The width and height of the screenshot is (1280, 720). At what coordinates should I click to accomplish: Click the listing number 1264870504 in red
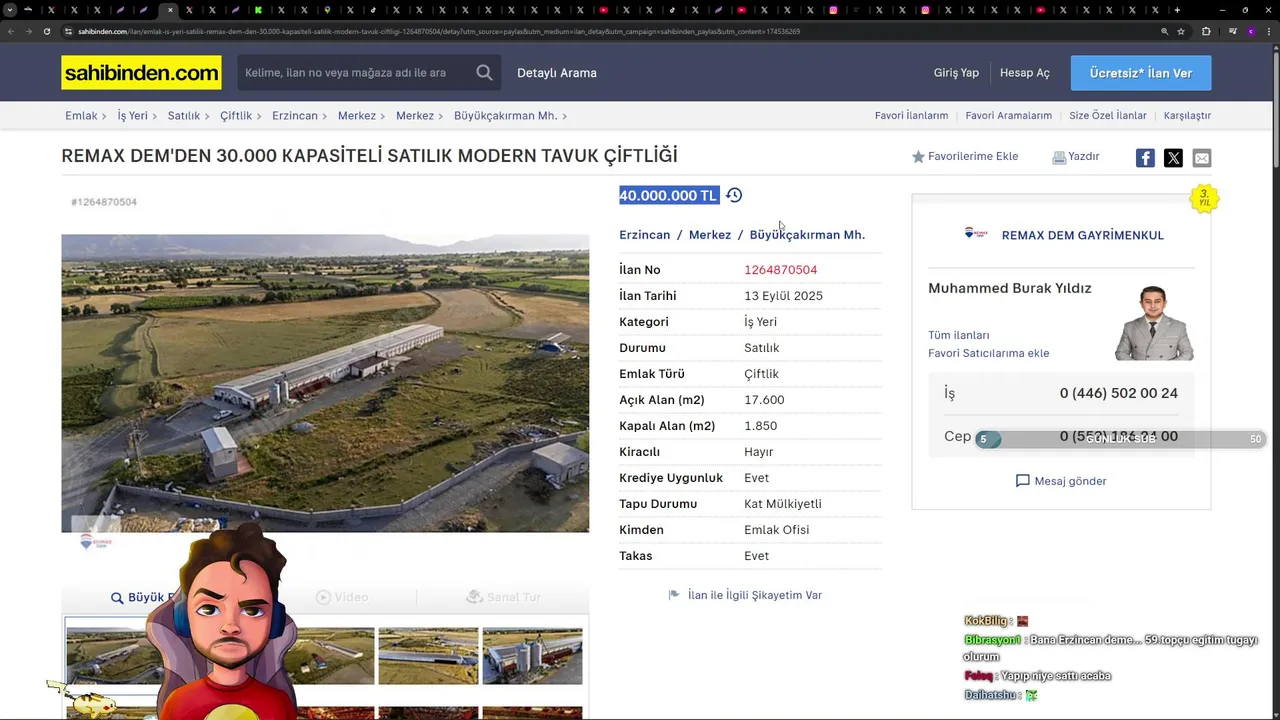pyautogui.click(x=780, y=270)
